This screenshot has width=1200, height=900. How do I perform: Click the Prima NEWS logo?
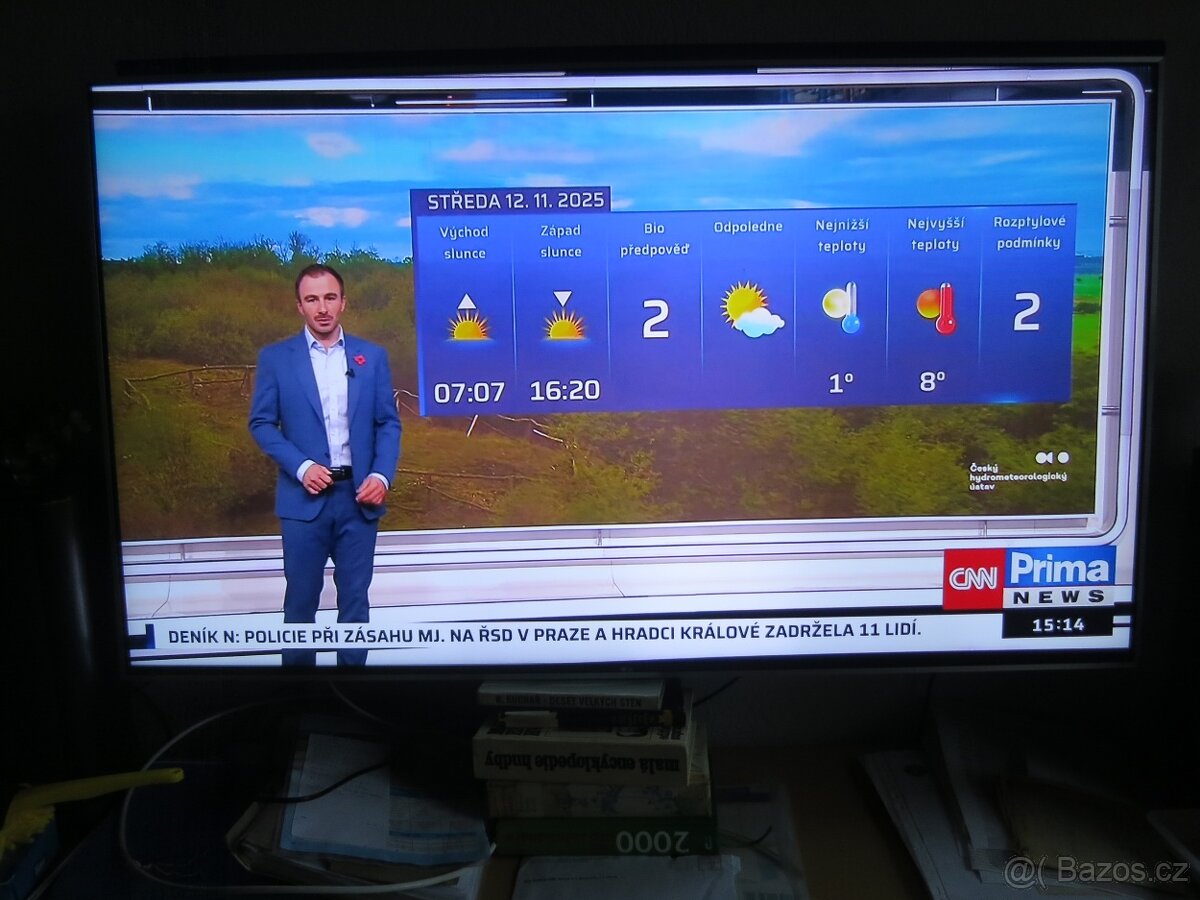click(x=1060, y=577)
